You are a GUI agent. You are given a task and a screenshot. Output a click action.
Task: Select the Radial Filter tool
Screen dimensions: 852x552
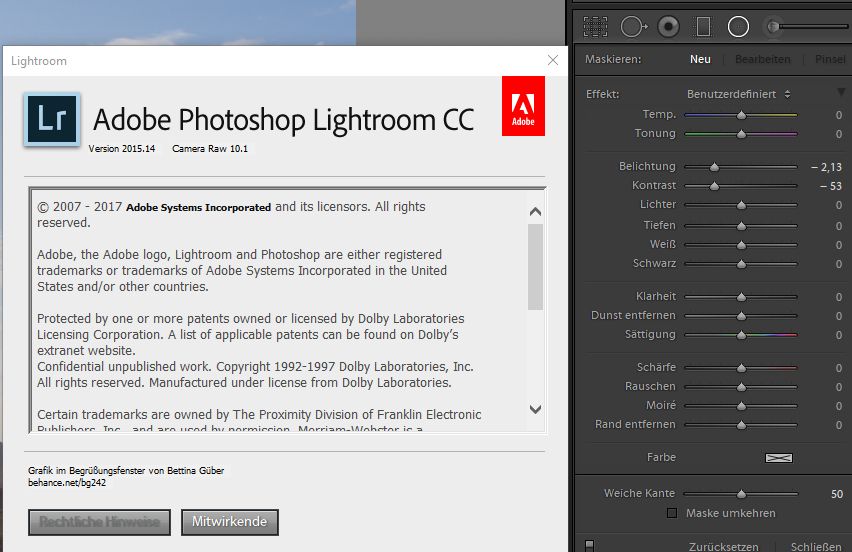pyautogui.click(x=738, y=27)
